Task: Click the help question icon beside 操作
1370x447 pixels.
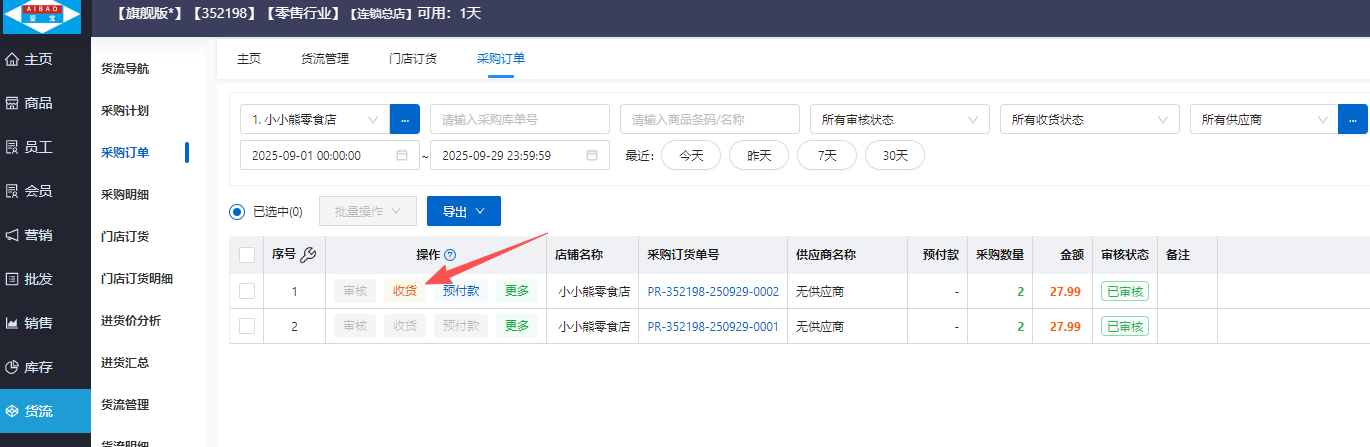Action: pos(450,255)
